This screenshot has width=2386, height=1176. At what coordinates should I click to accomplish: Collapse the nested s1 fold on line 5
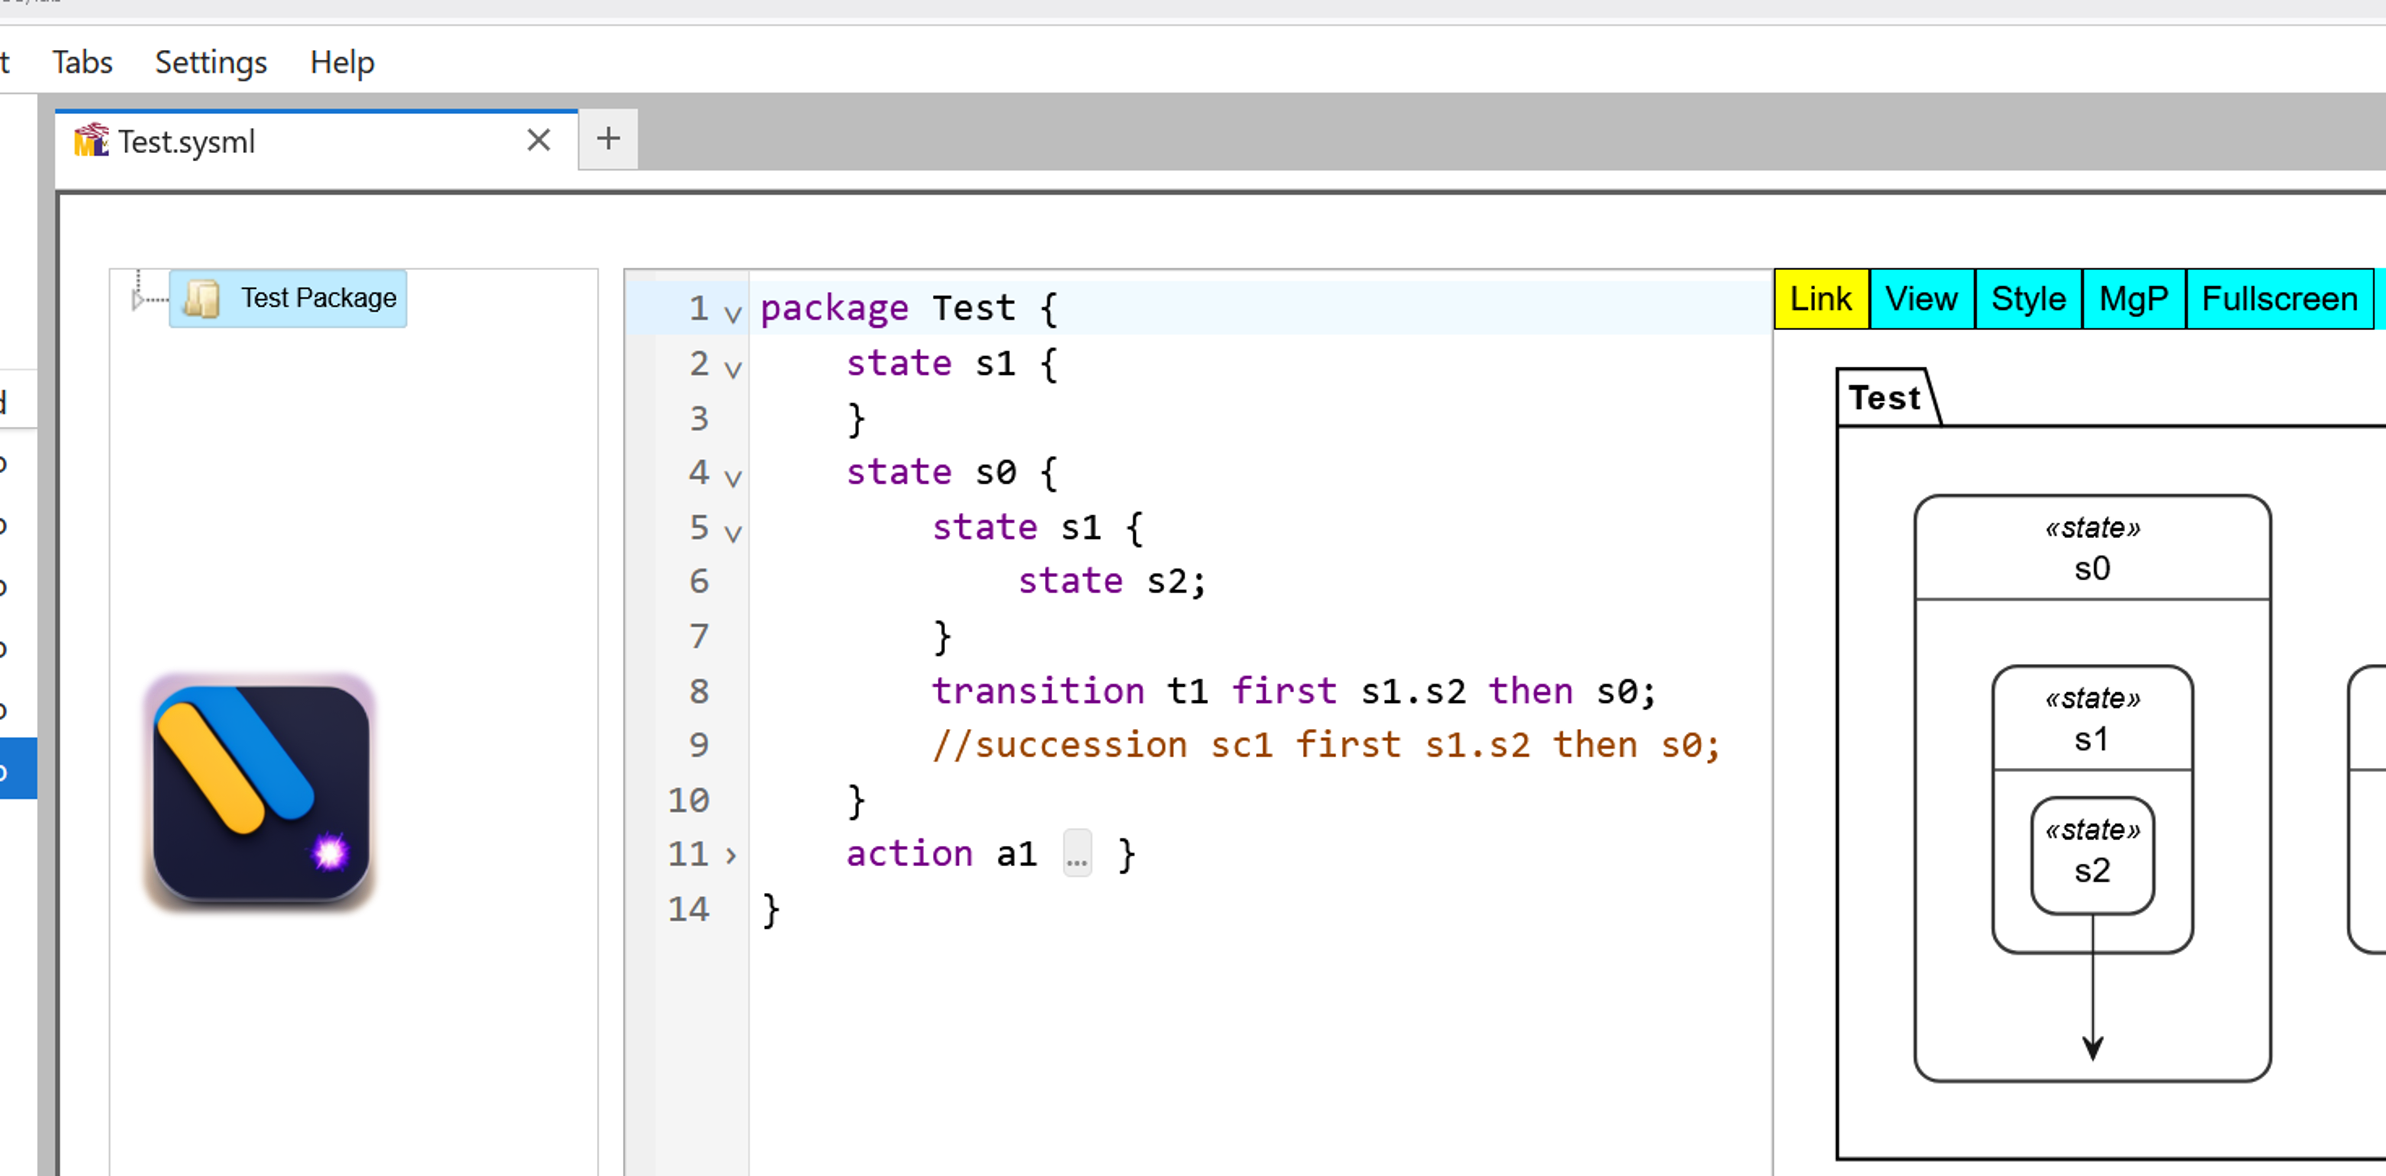point(733,533)
